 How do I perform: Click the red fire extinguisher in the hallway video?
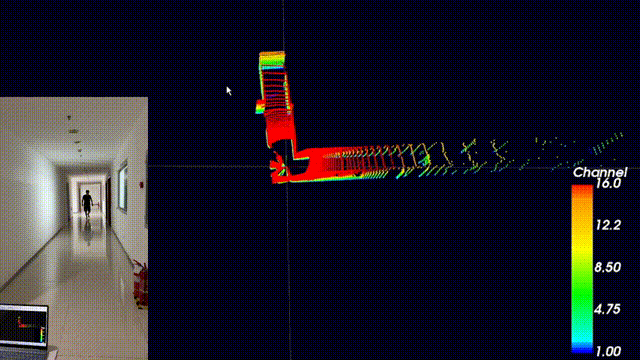pos(140,284)
